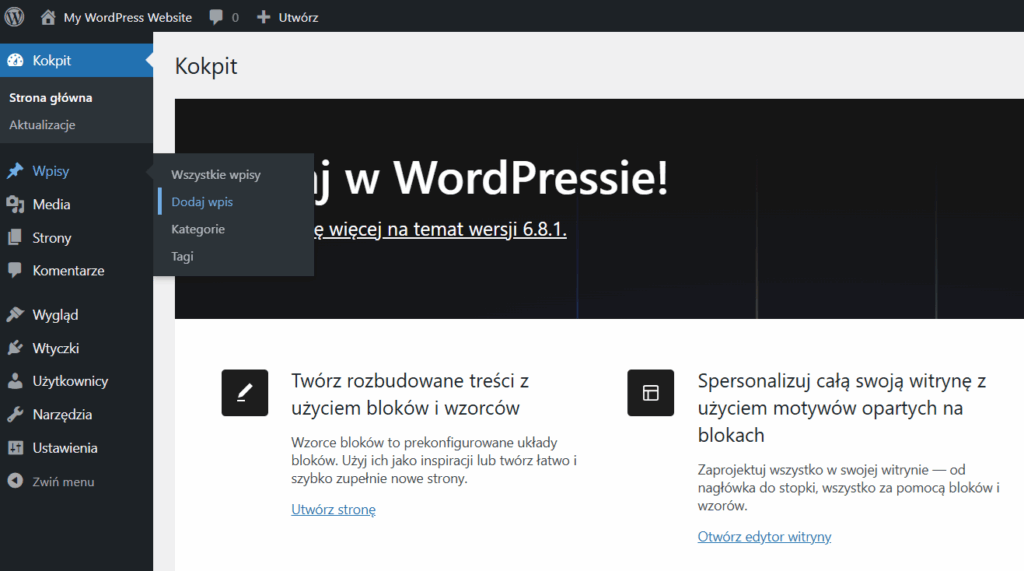Go to Strona główna submenu

50,98
